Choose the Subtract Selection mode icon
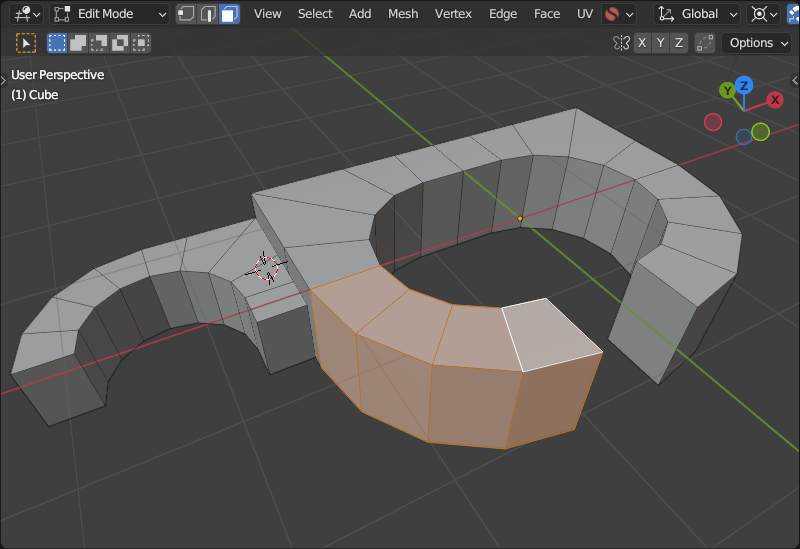 point(98,43)
